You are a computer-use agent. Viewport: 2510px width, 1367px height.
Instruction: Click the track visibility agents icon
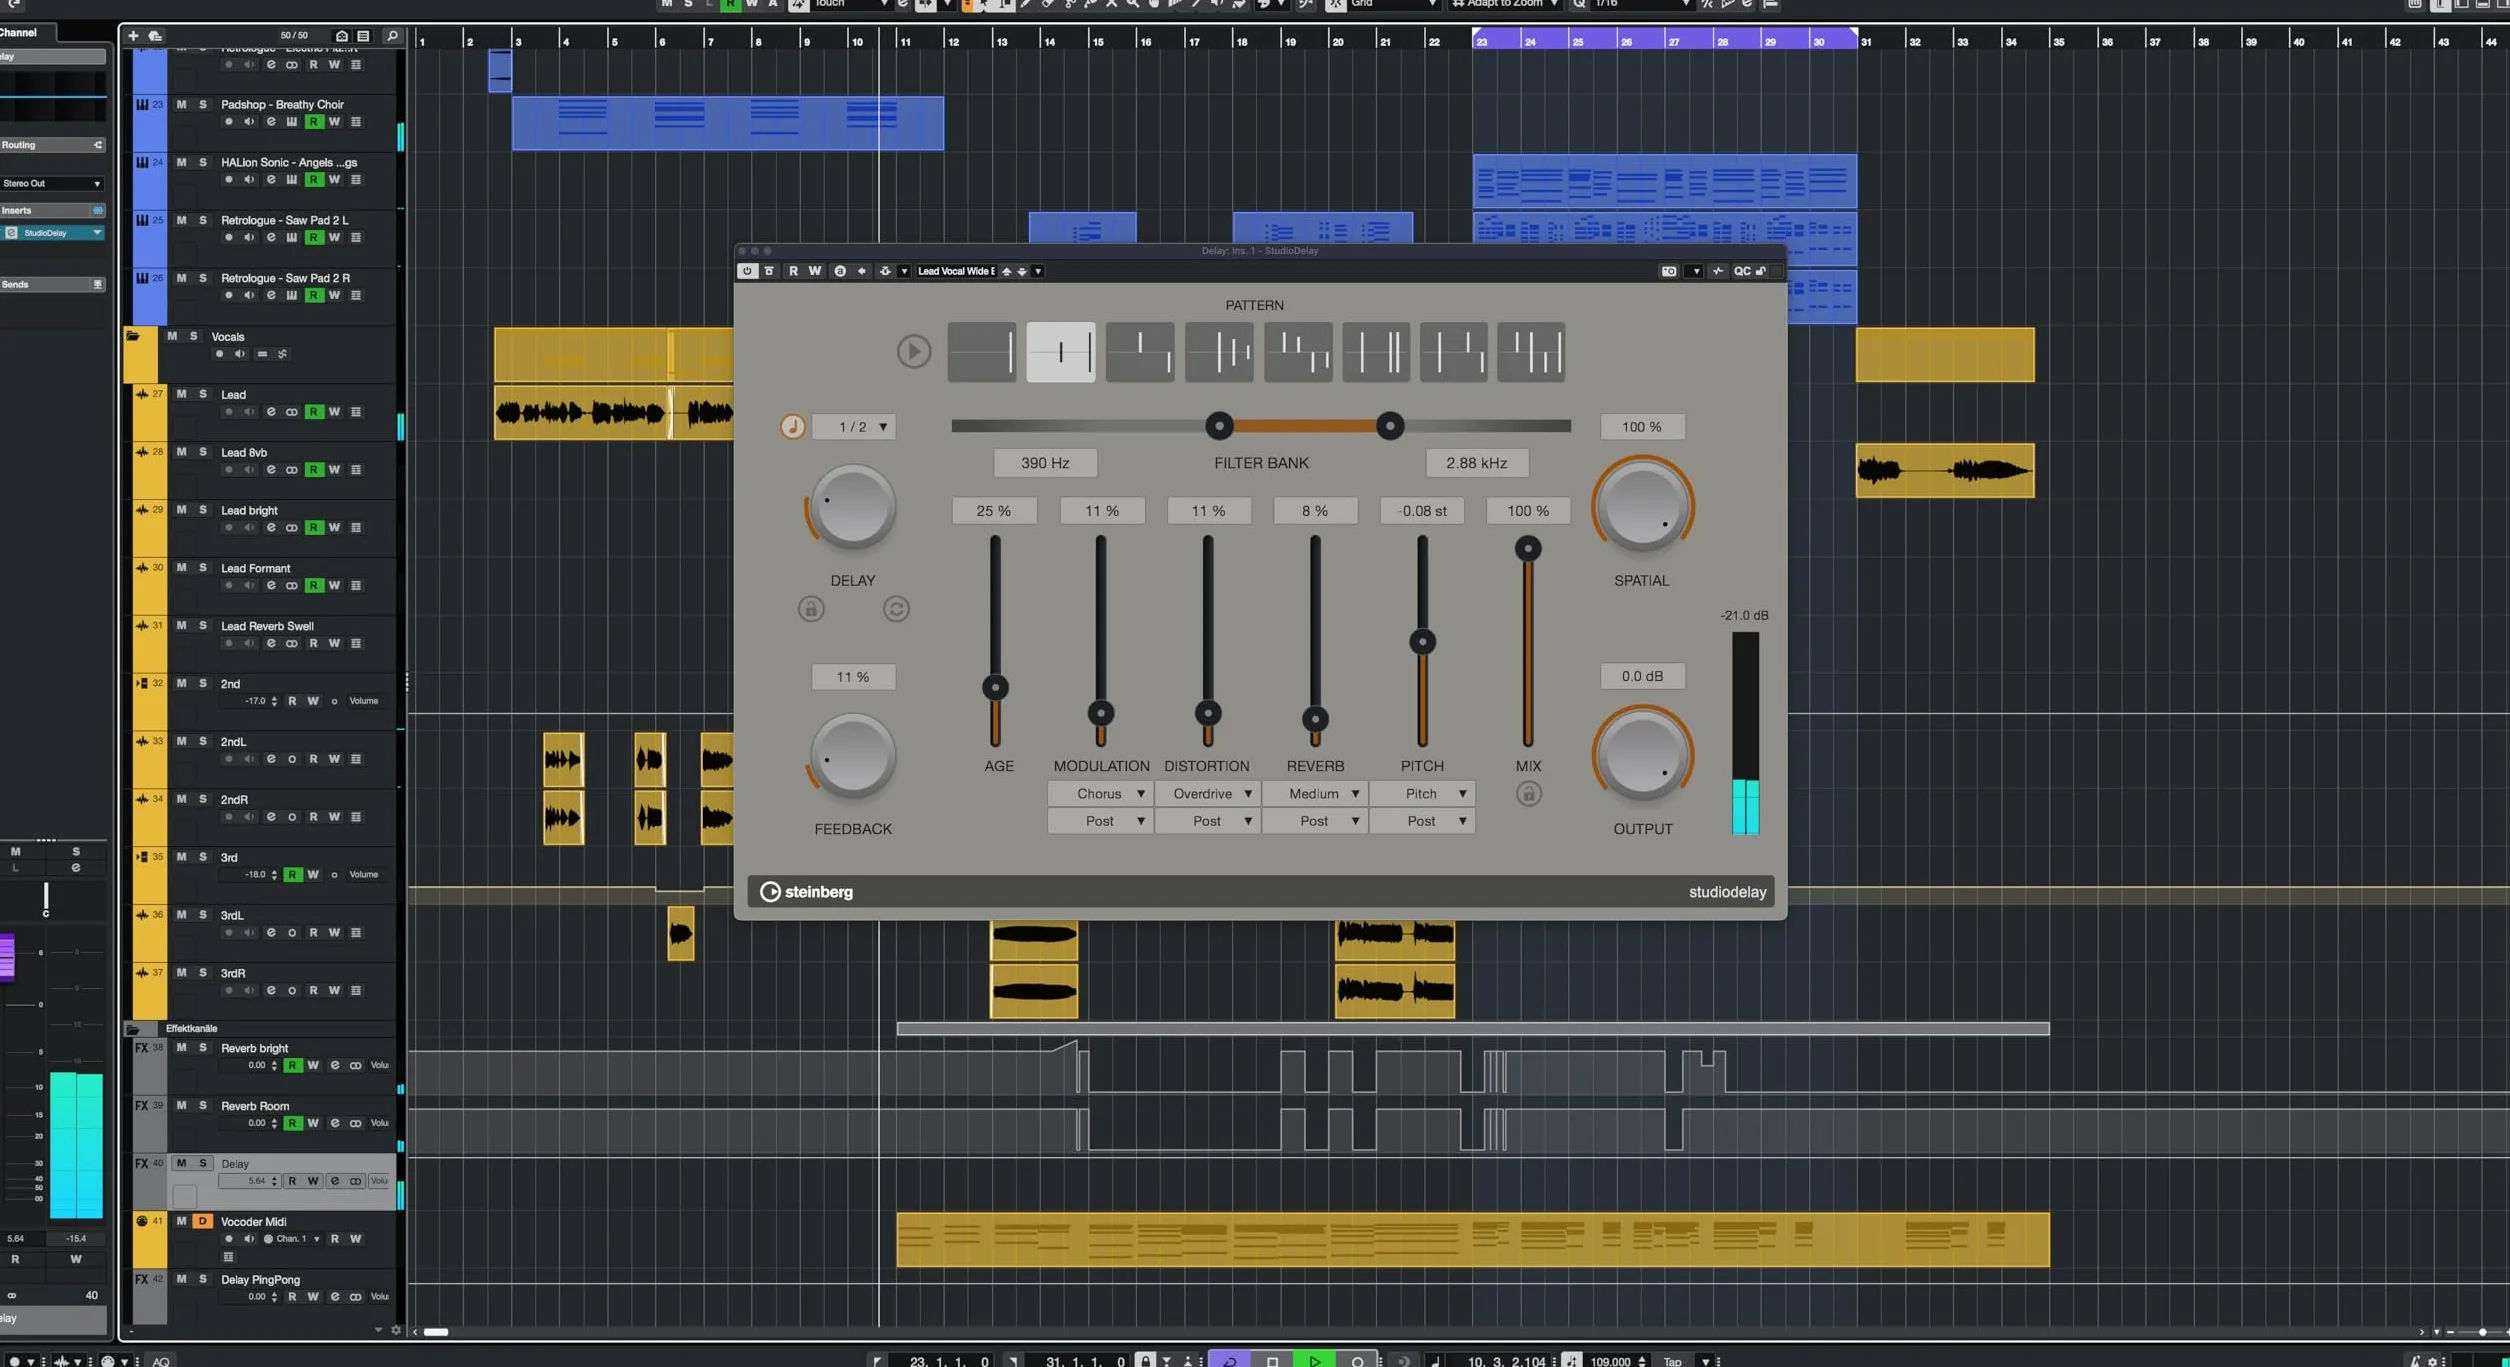pos(342,36)
